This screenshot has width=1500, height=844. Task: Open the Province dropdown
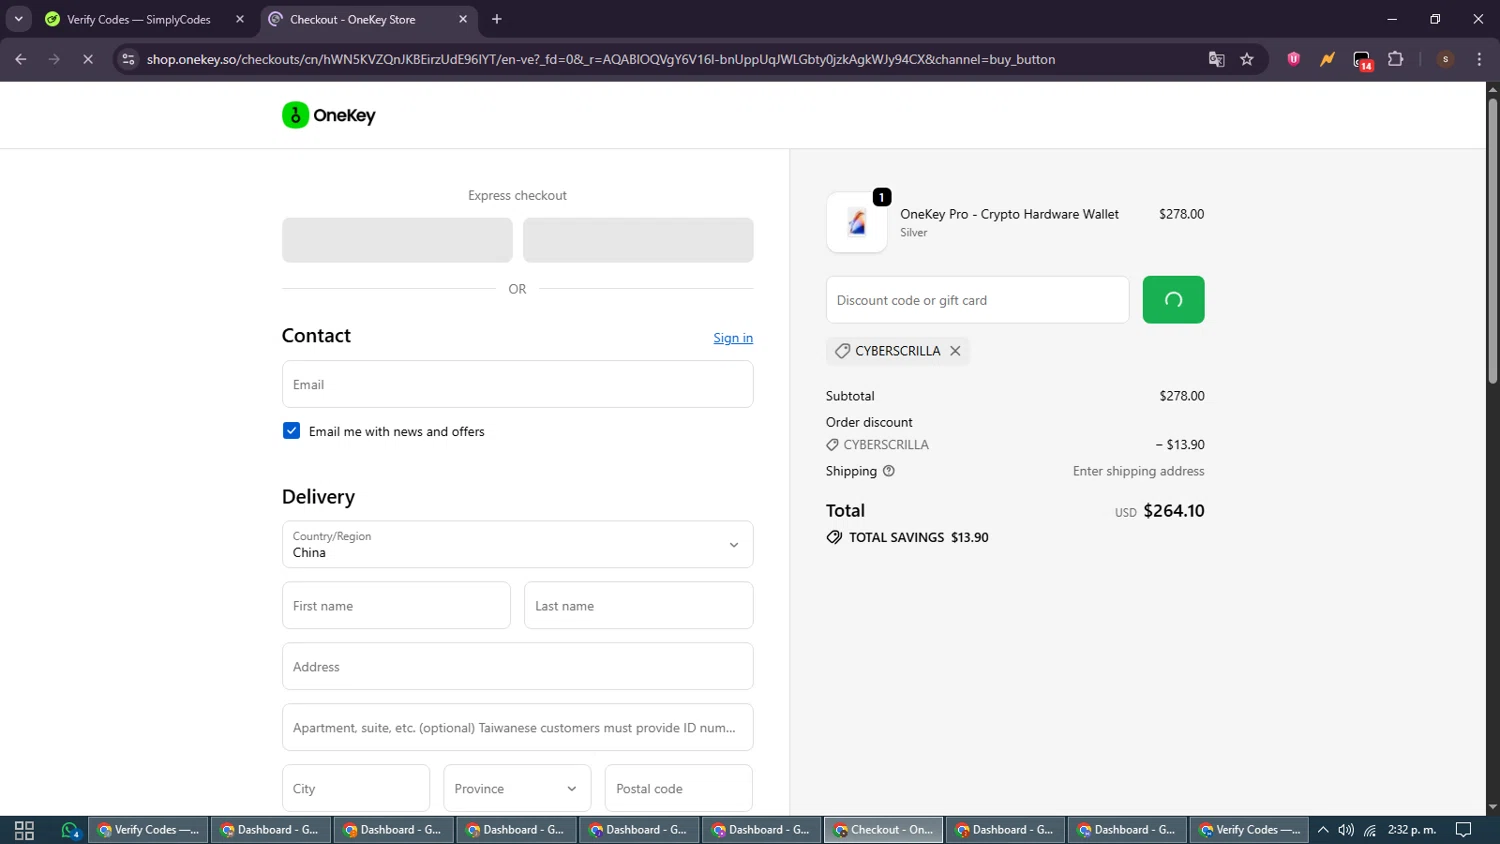pos(517,788)
